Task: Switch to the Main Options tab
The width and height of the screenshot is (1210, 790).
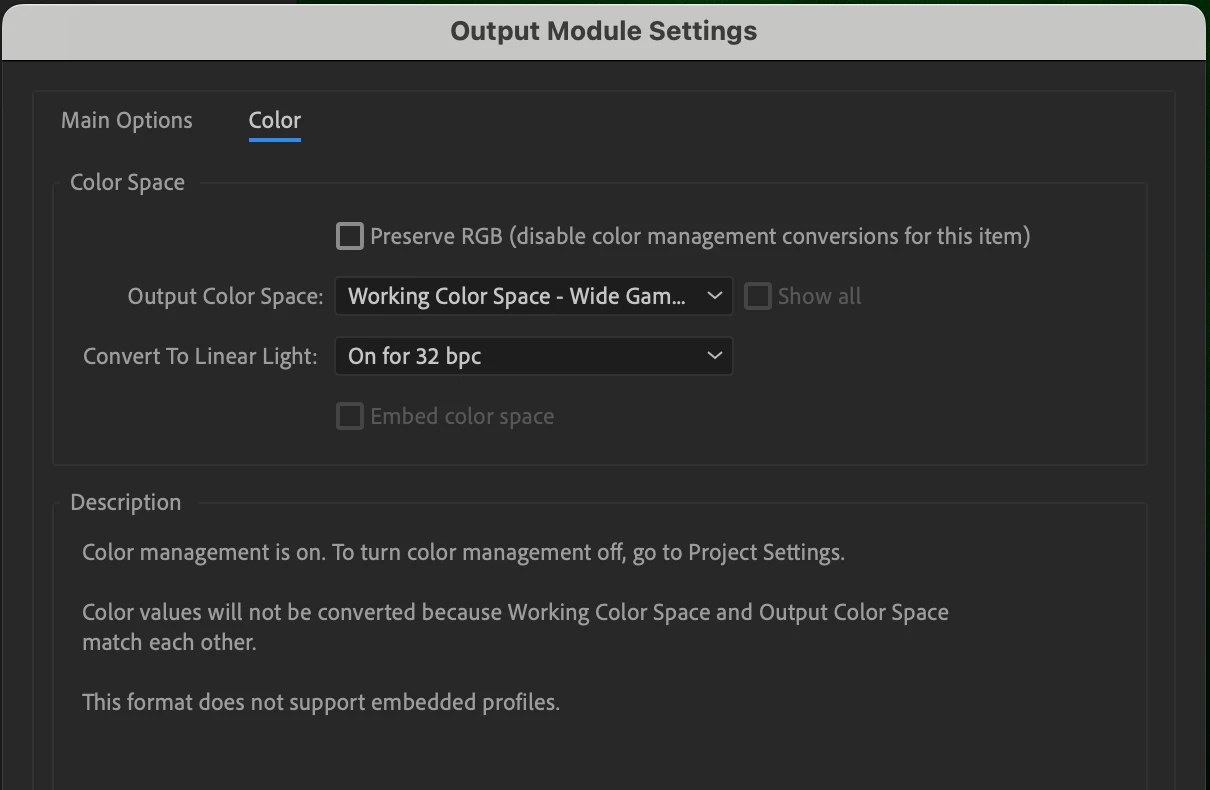Action: pos(127,121)
